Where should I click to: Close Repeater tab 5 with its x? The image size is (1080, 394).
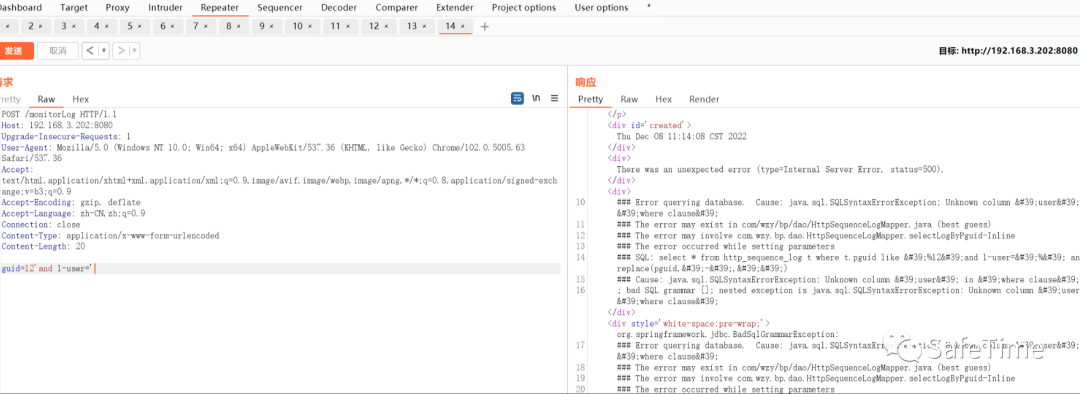[139, 27]
